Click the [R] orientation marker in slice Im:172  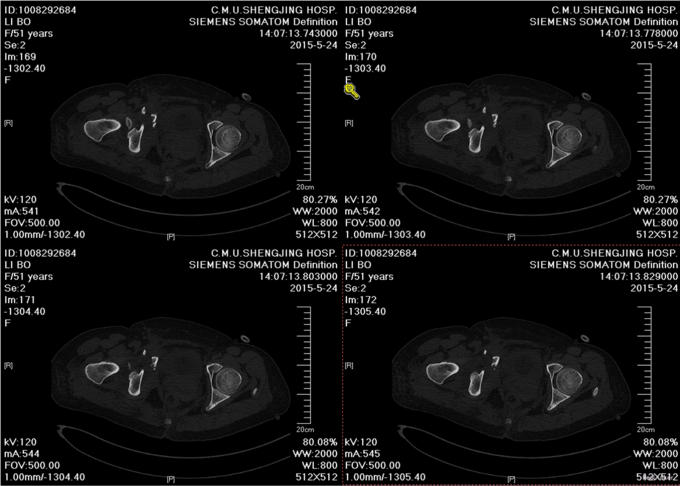point(349,365)
